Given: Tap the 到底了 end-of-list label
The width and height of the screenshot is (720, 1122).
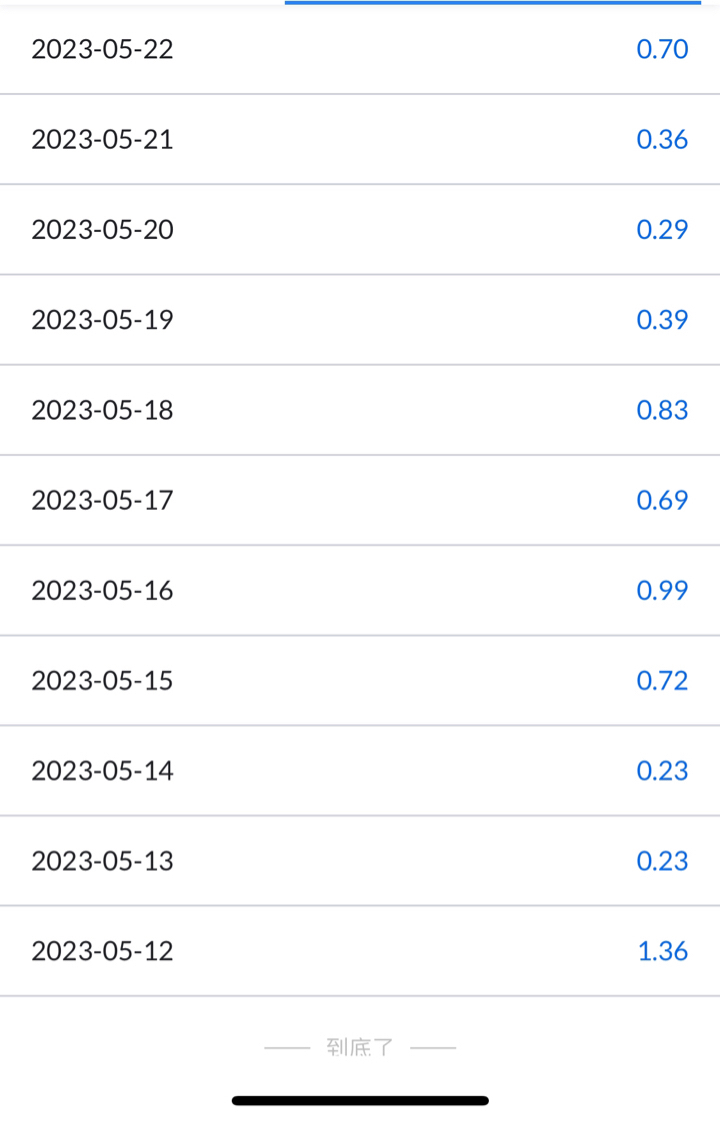Looking at the screenshot, I should tap(360, 1048).
